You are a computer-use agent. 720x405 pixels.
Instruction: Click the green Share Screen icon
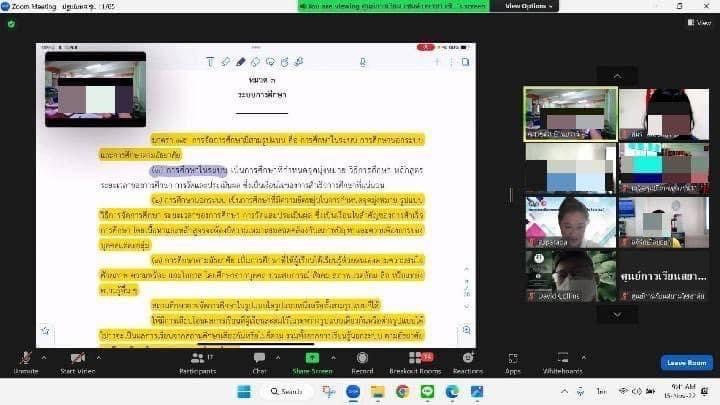tap(311, 359)
